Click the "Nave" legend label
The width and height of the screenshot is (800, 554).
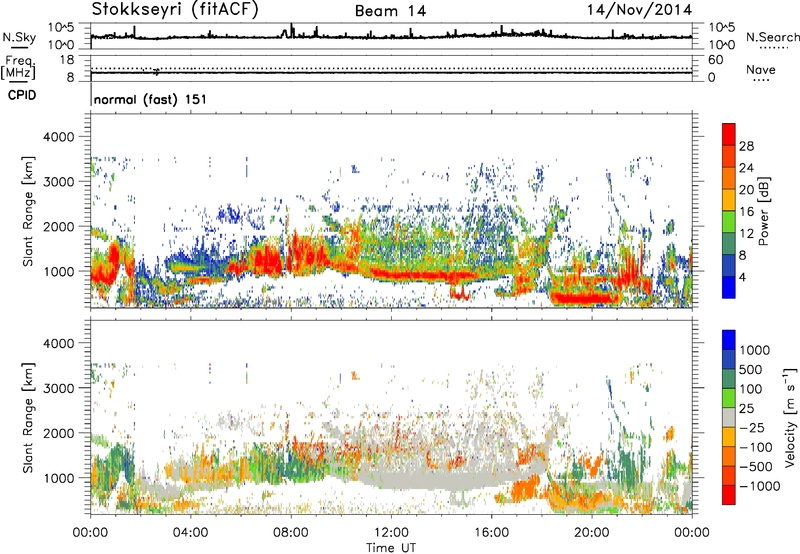[x=761, y=69]
